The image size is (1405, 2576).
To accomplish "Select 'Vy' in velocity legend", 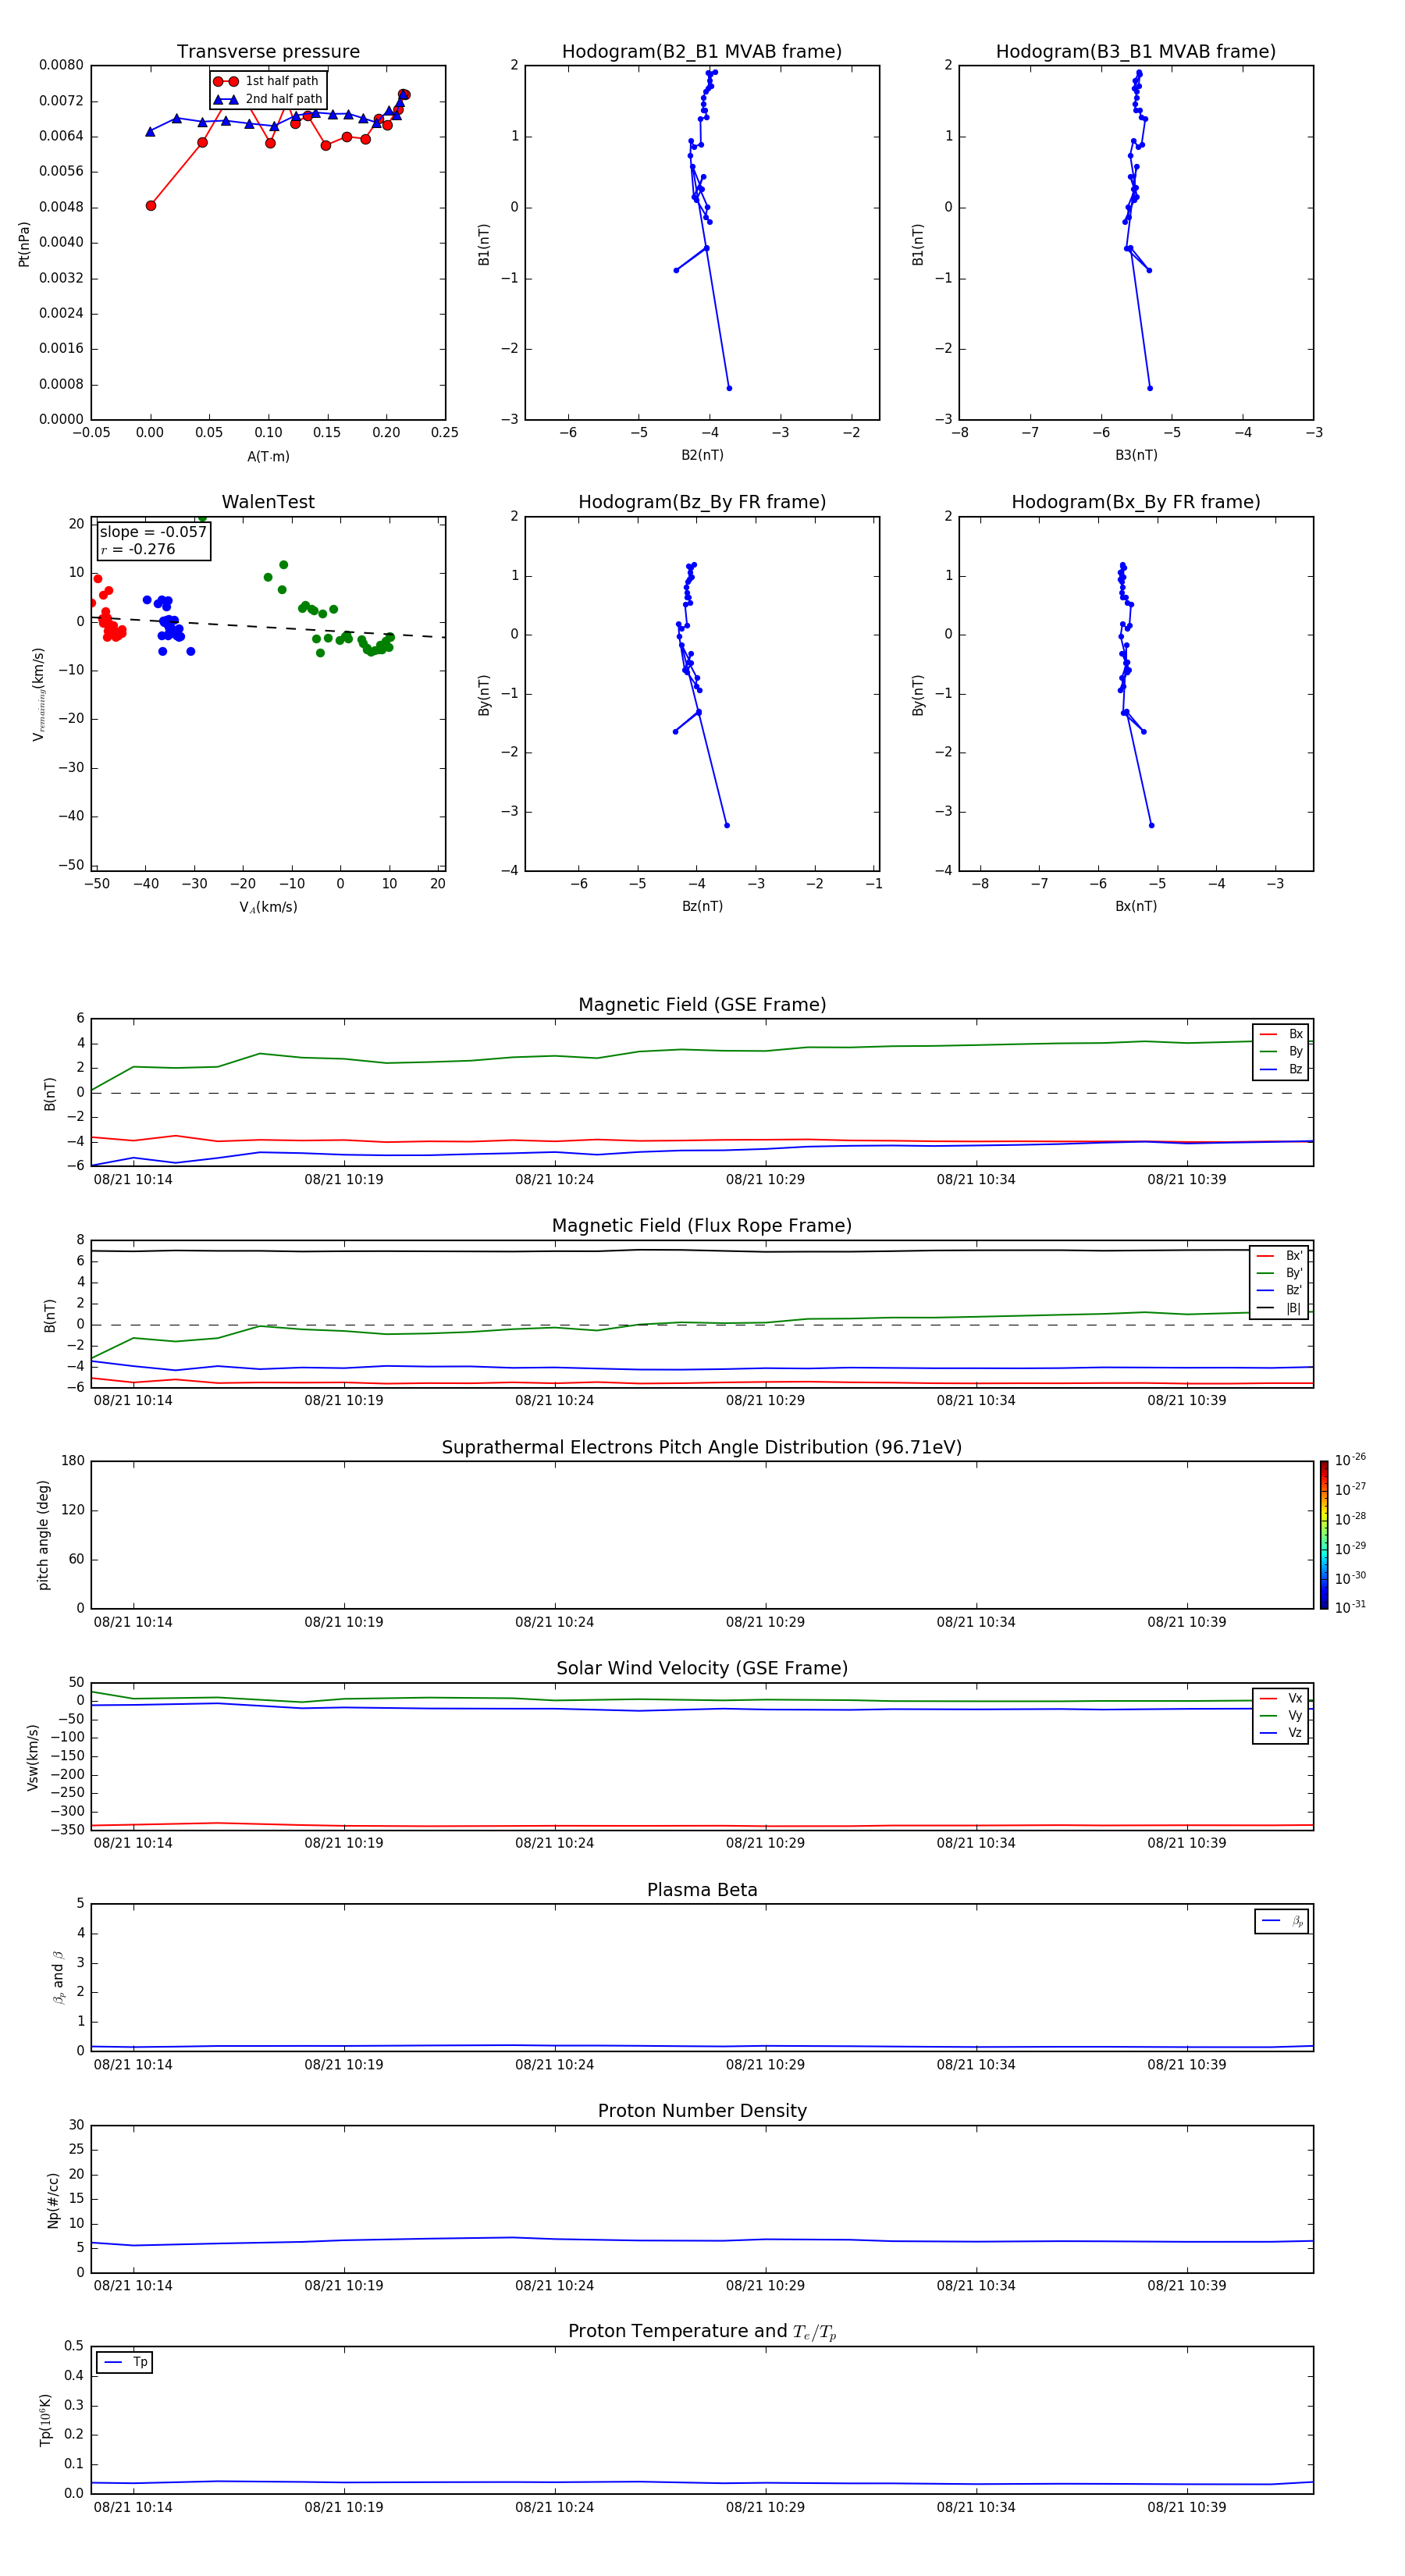I will 1281,1715.
